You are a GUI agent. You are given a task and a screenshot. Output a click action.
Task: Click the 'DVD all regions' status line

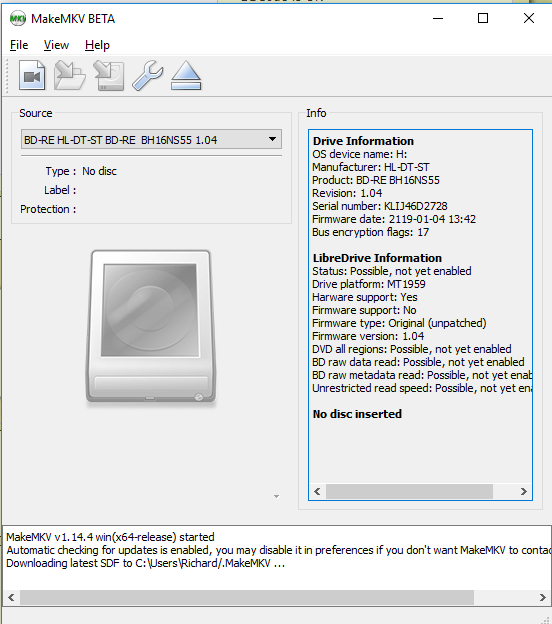pos(412,349)
